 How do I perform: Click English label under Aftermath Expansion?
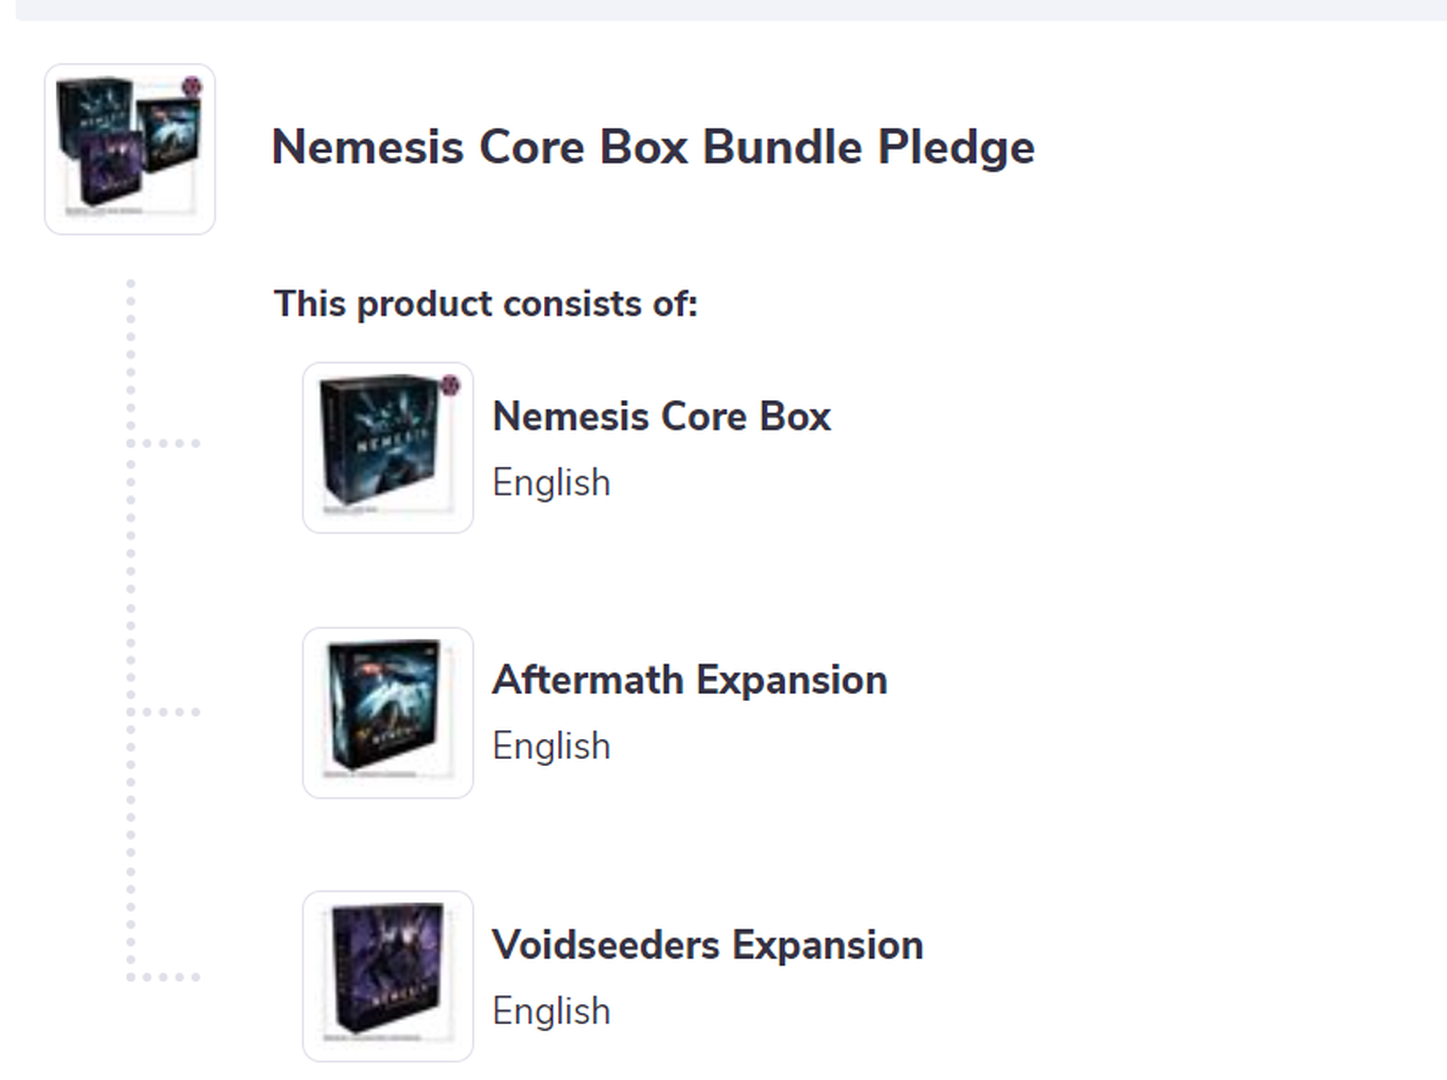point(551,746)
